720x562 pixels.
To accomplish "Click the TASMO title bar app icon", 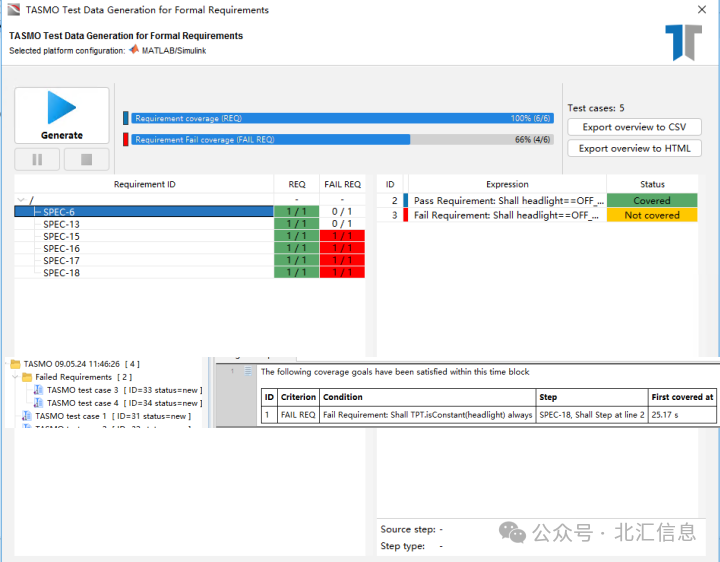I will pyautogui.click(x=14, y=10).
